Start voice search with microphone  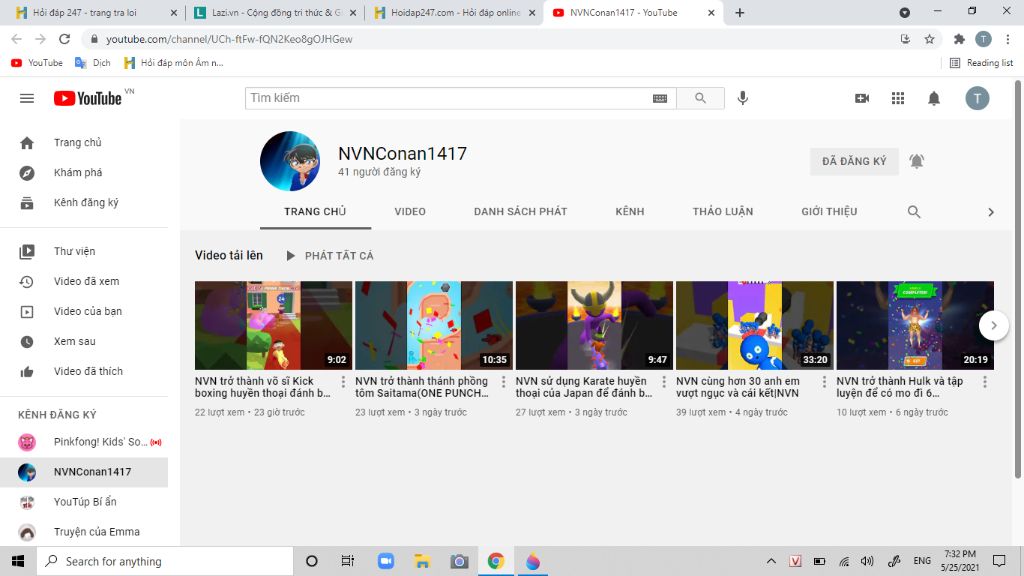(x=743, y=99)
